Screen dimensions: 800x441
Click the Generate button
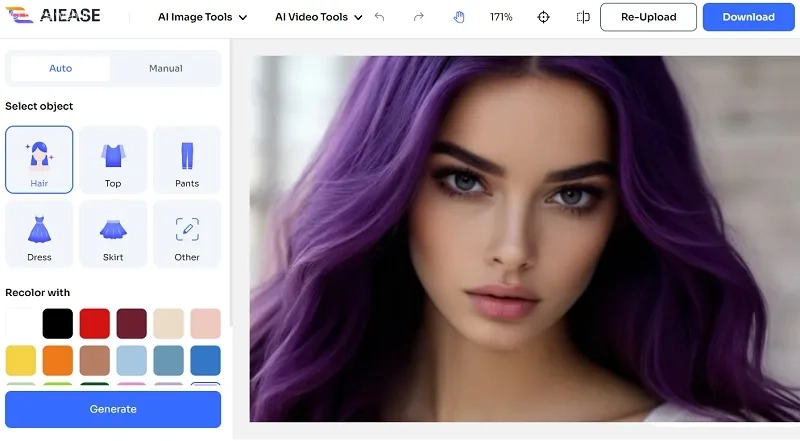pyautogui.click(x=113, y=409)
